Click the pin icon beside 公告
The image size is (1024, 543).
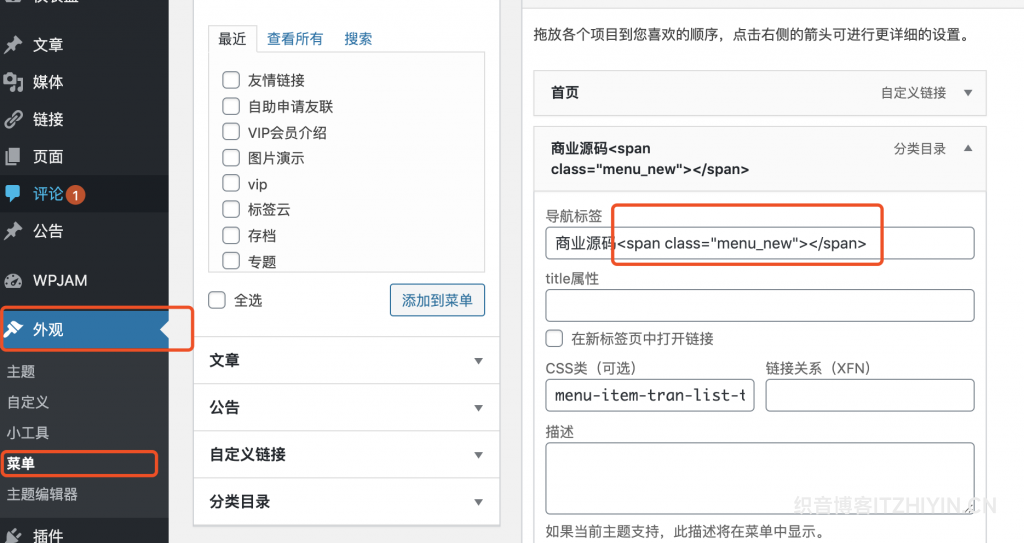click(13, 231)
